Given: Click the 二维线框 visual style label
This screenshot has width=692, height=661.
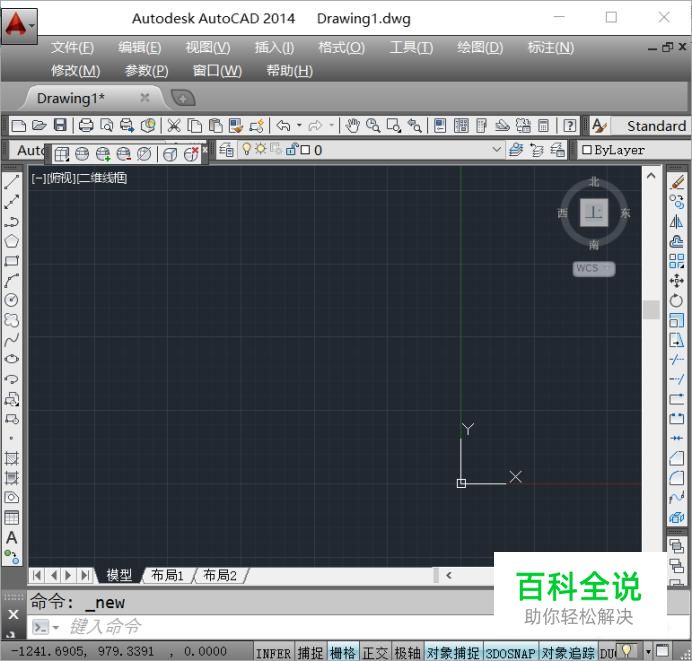Looking at the screenshot, I should click(x=104, y=178).
